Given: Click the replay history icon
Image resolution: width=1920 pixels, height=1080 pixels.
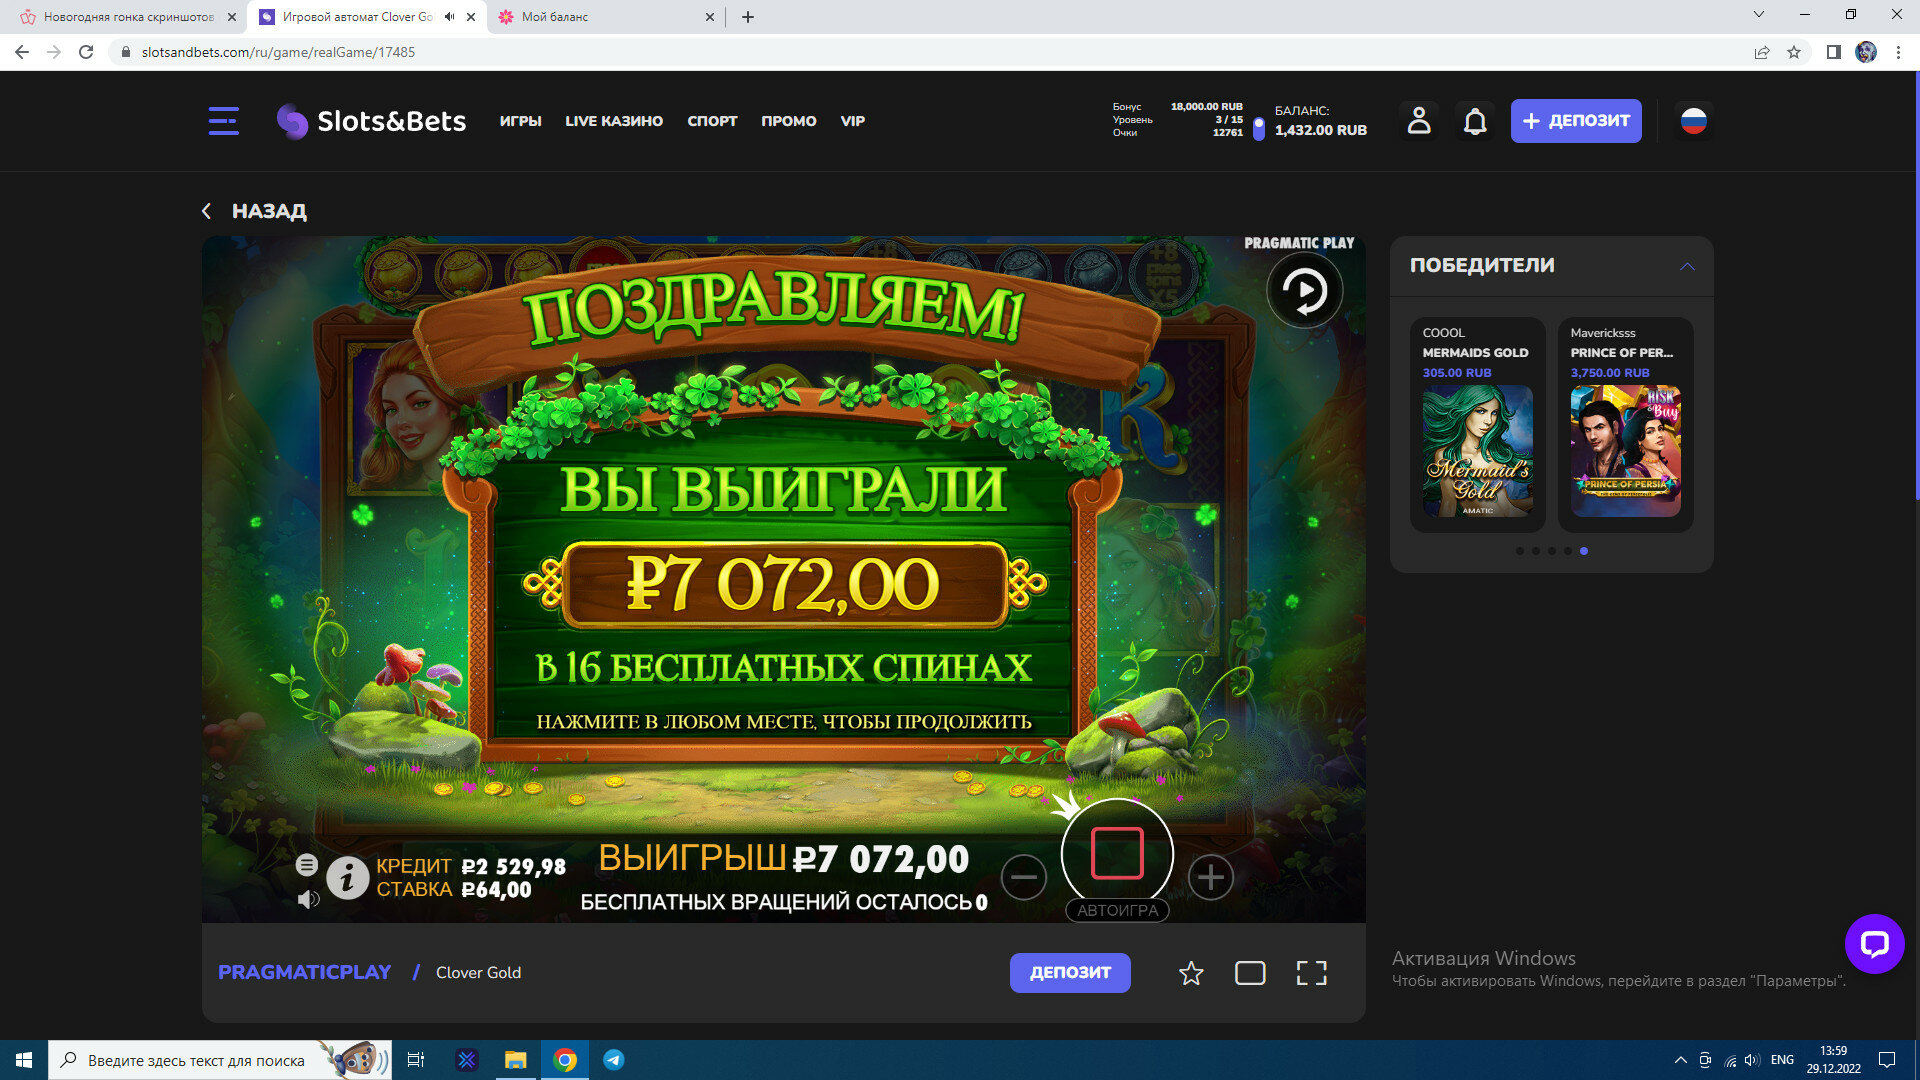Looking at the screenshot, I should 1304,291.
